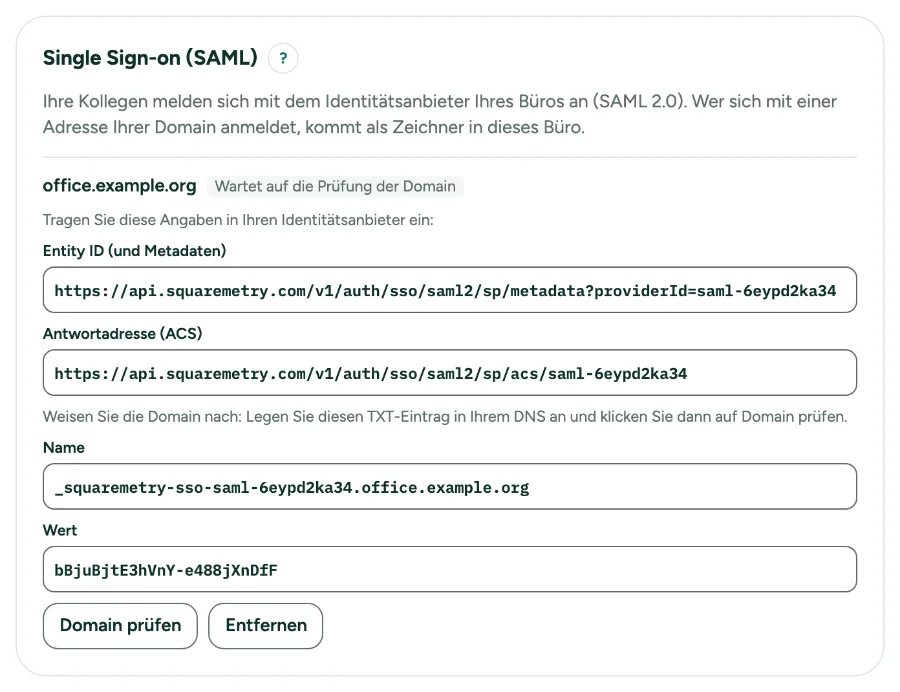Select the Wert field value
Viewport: 900px width, 692px height.
[x=449, y=569]
